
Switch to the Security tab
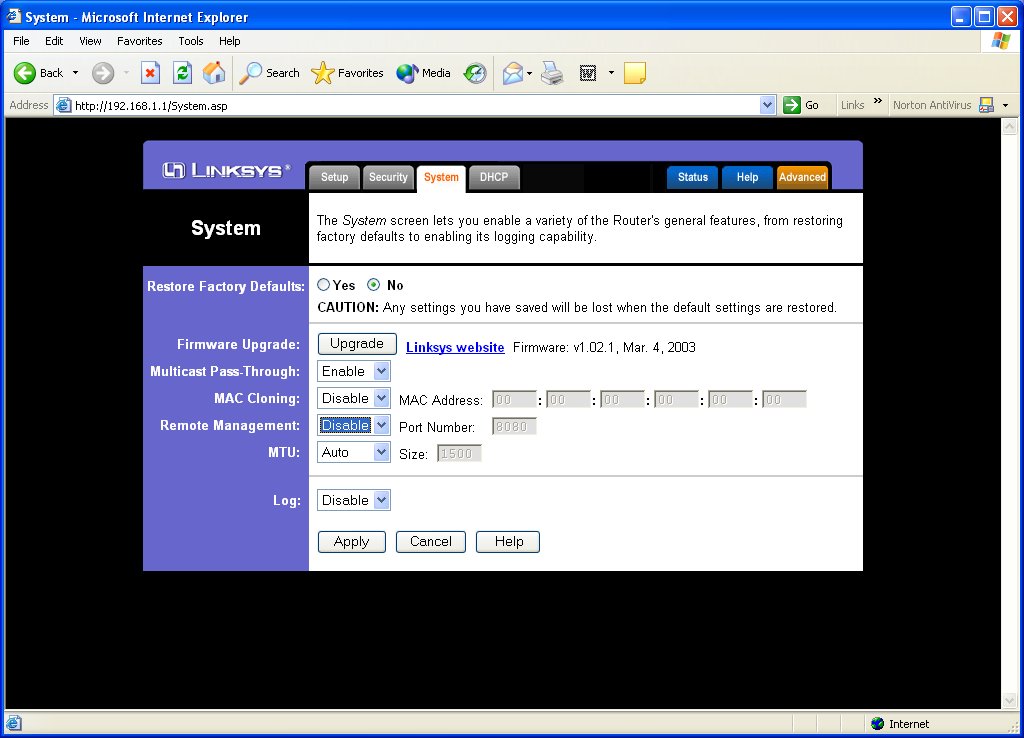pos(388,177)
